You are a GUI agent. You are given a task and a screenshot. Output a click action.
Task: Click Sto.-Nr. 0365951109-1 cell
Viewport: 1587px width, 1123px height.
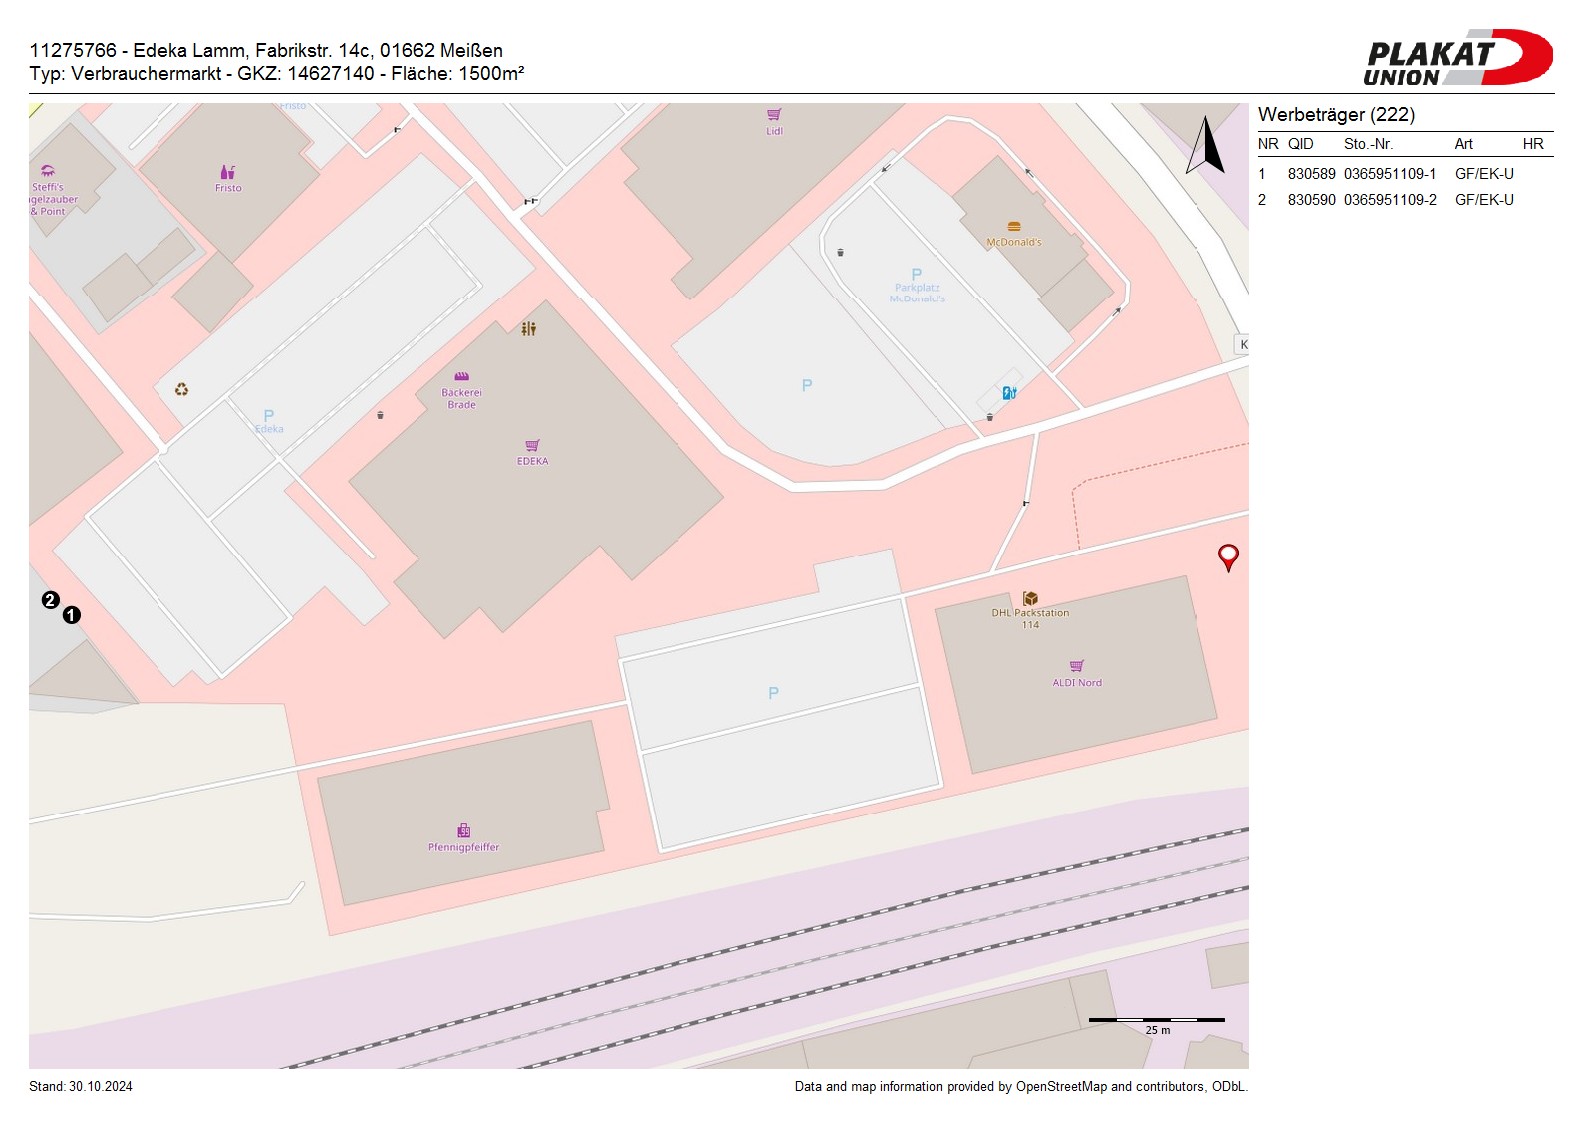click(1390, 174)
